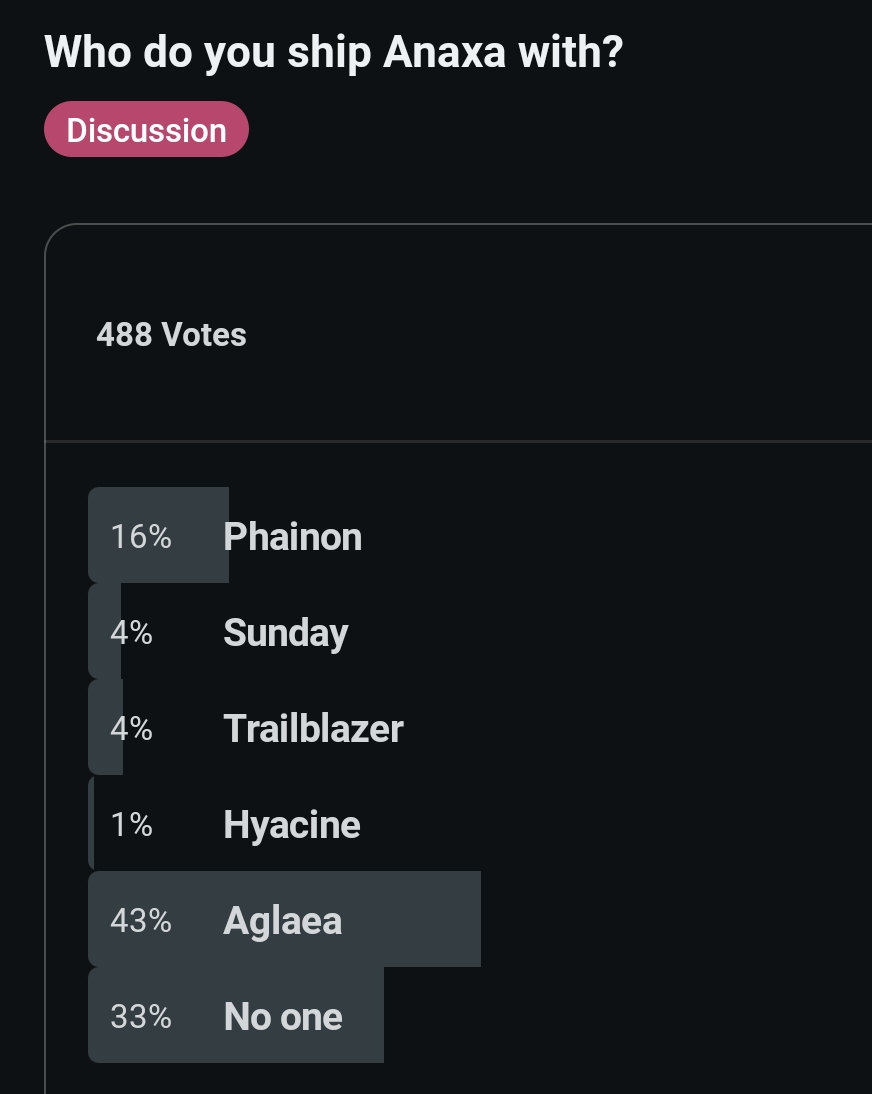
Task: Pick the Hyacine poll option label
Action: click(x=292, y=825)
